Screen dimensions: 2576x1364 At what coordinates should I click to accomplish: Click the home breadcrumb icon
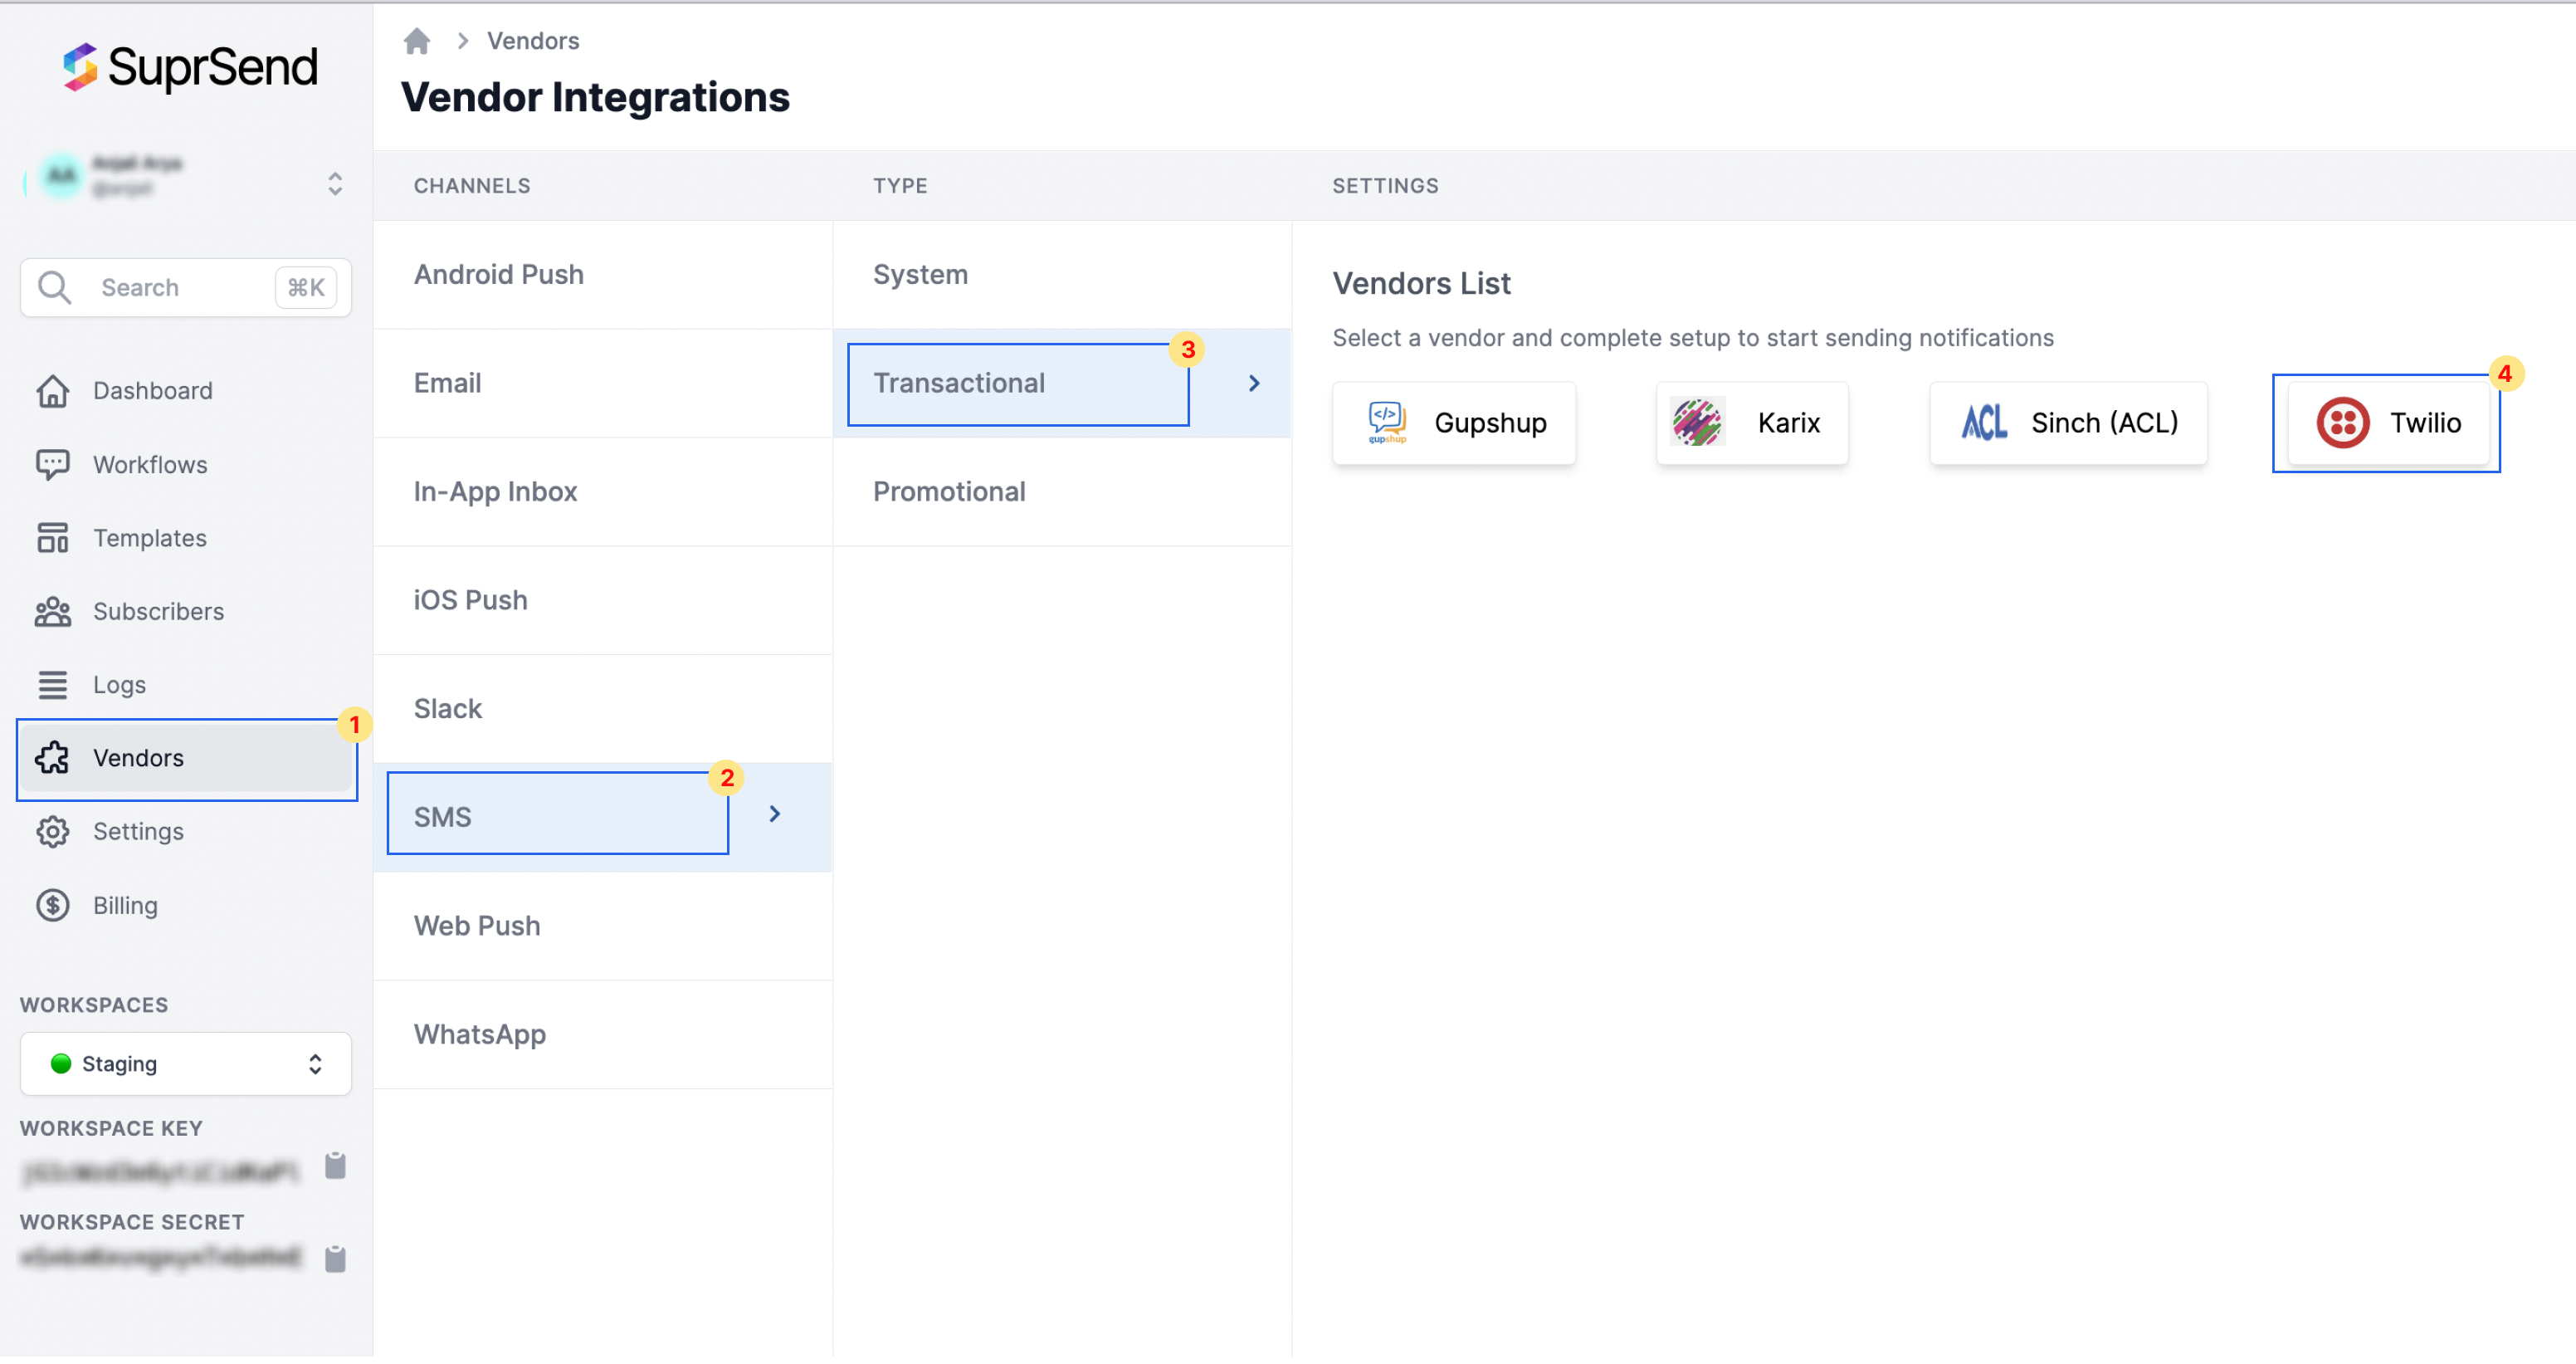417,41
